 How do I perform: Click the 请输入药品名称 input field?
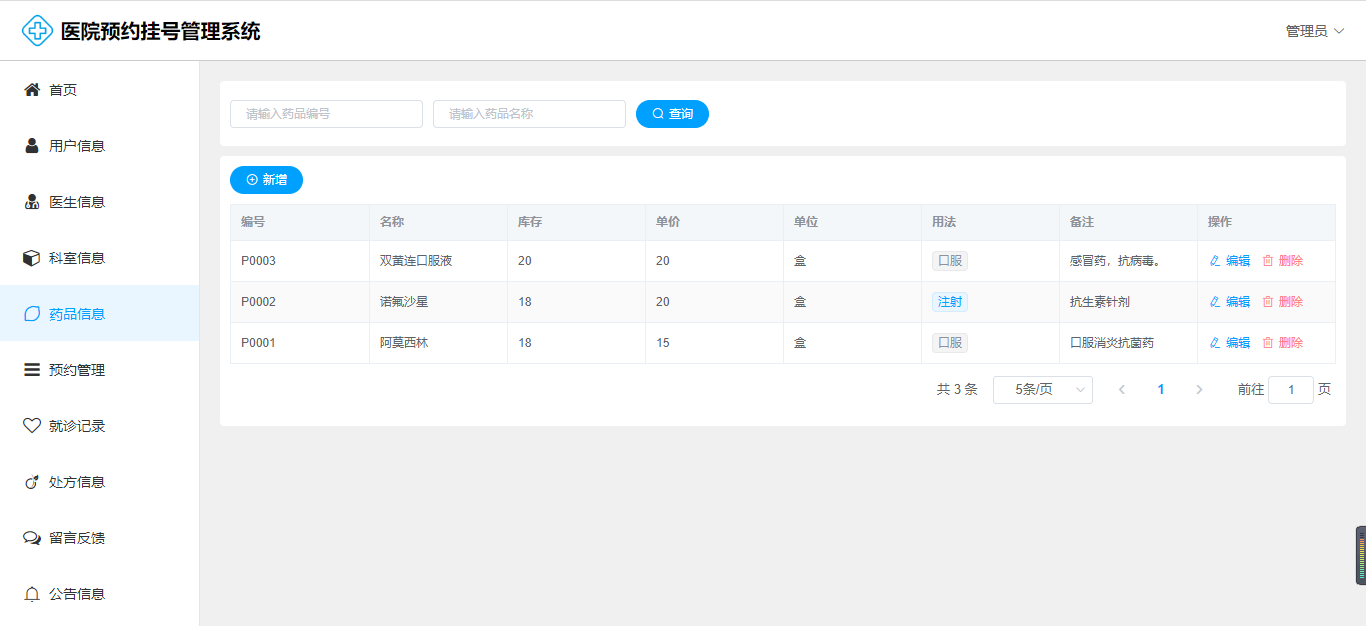pos(529,114)
